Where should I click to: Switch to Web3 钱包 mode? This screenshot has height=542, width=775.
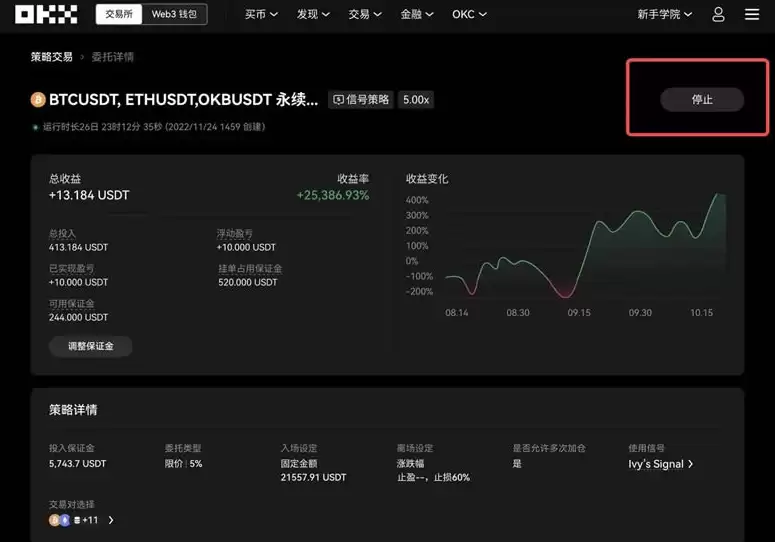pyautogui.click(x=174, y=15)
